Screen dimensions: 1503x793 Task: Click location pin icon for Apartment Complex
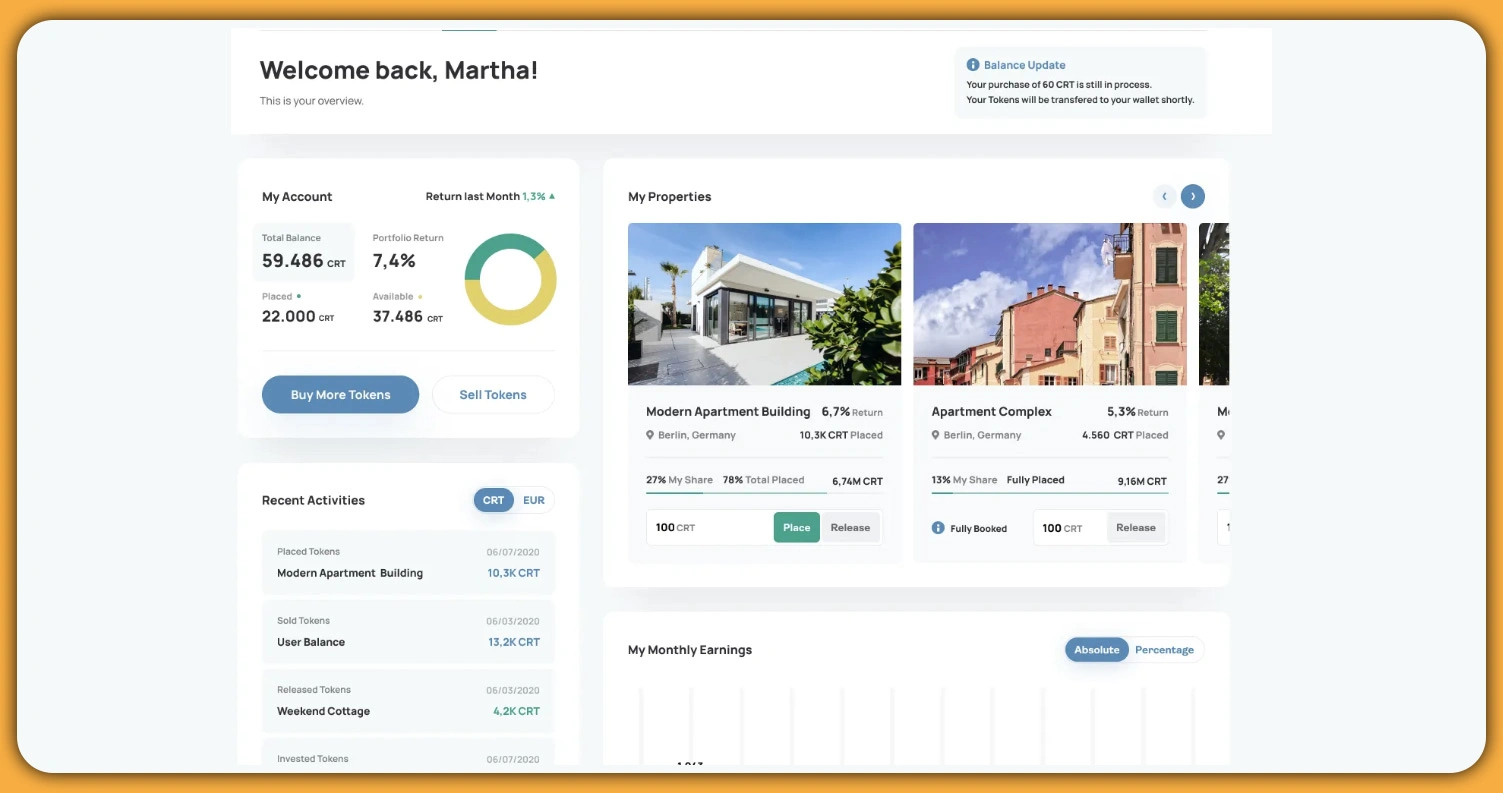(x=936, y=435)
